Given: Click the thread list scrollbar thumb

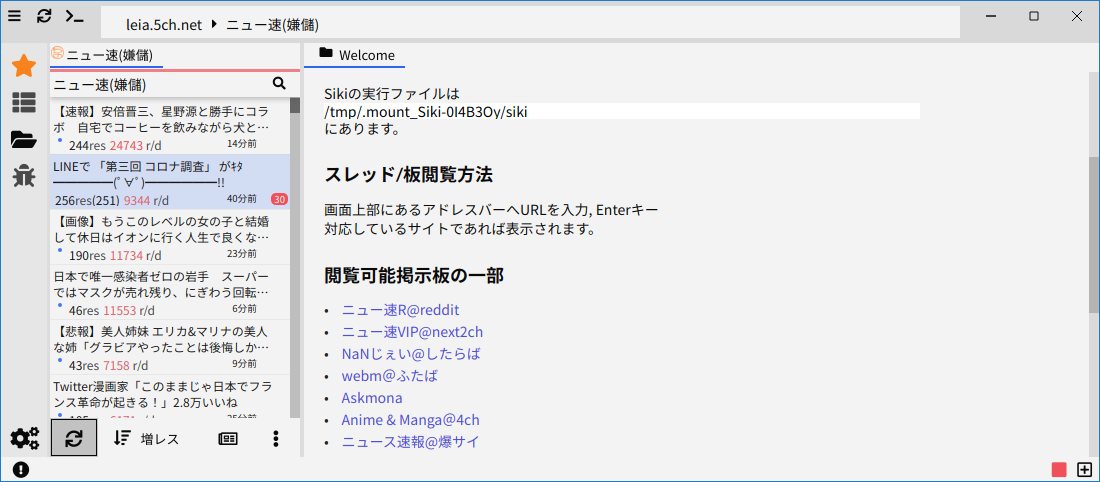Looking at the screenshot, I should point(295,105).
